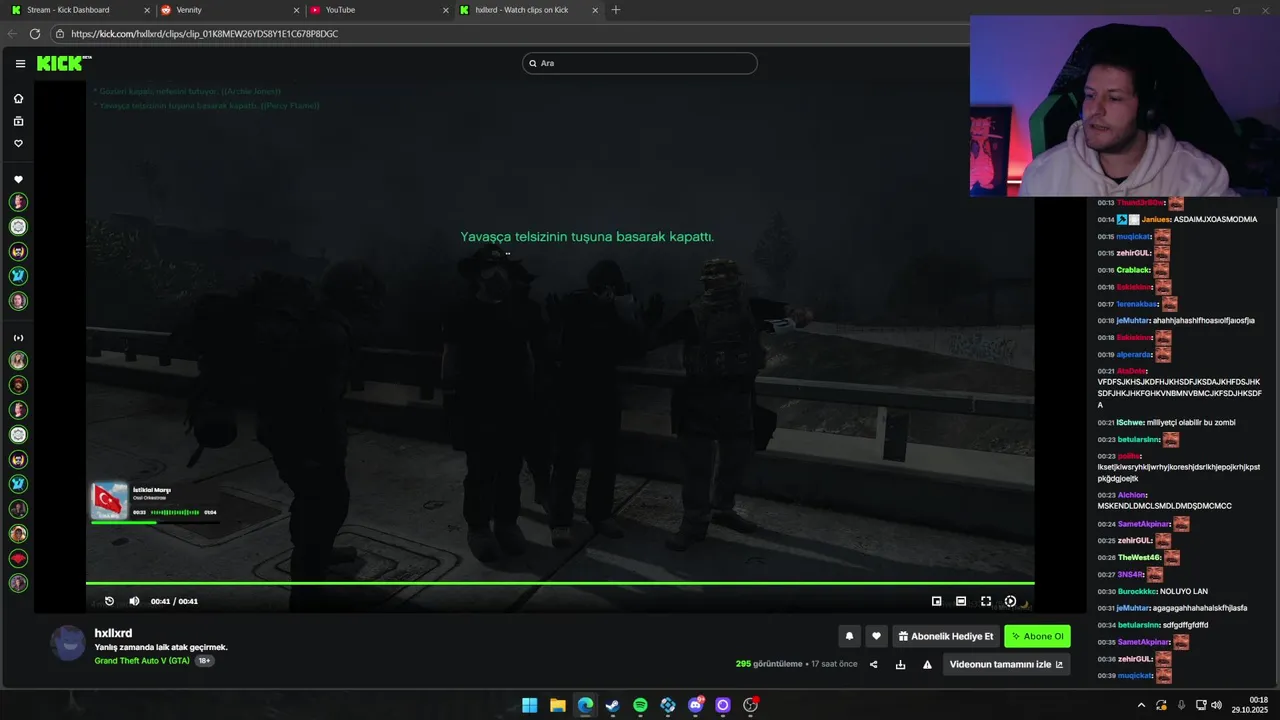Click the filled heart followed section icon
1280x720 pixels.
coord(18,179)
